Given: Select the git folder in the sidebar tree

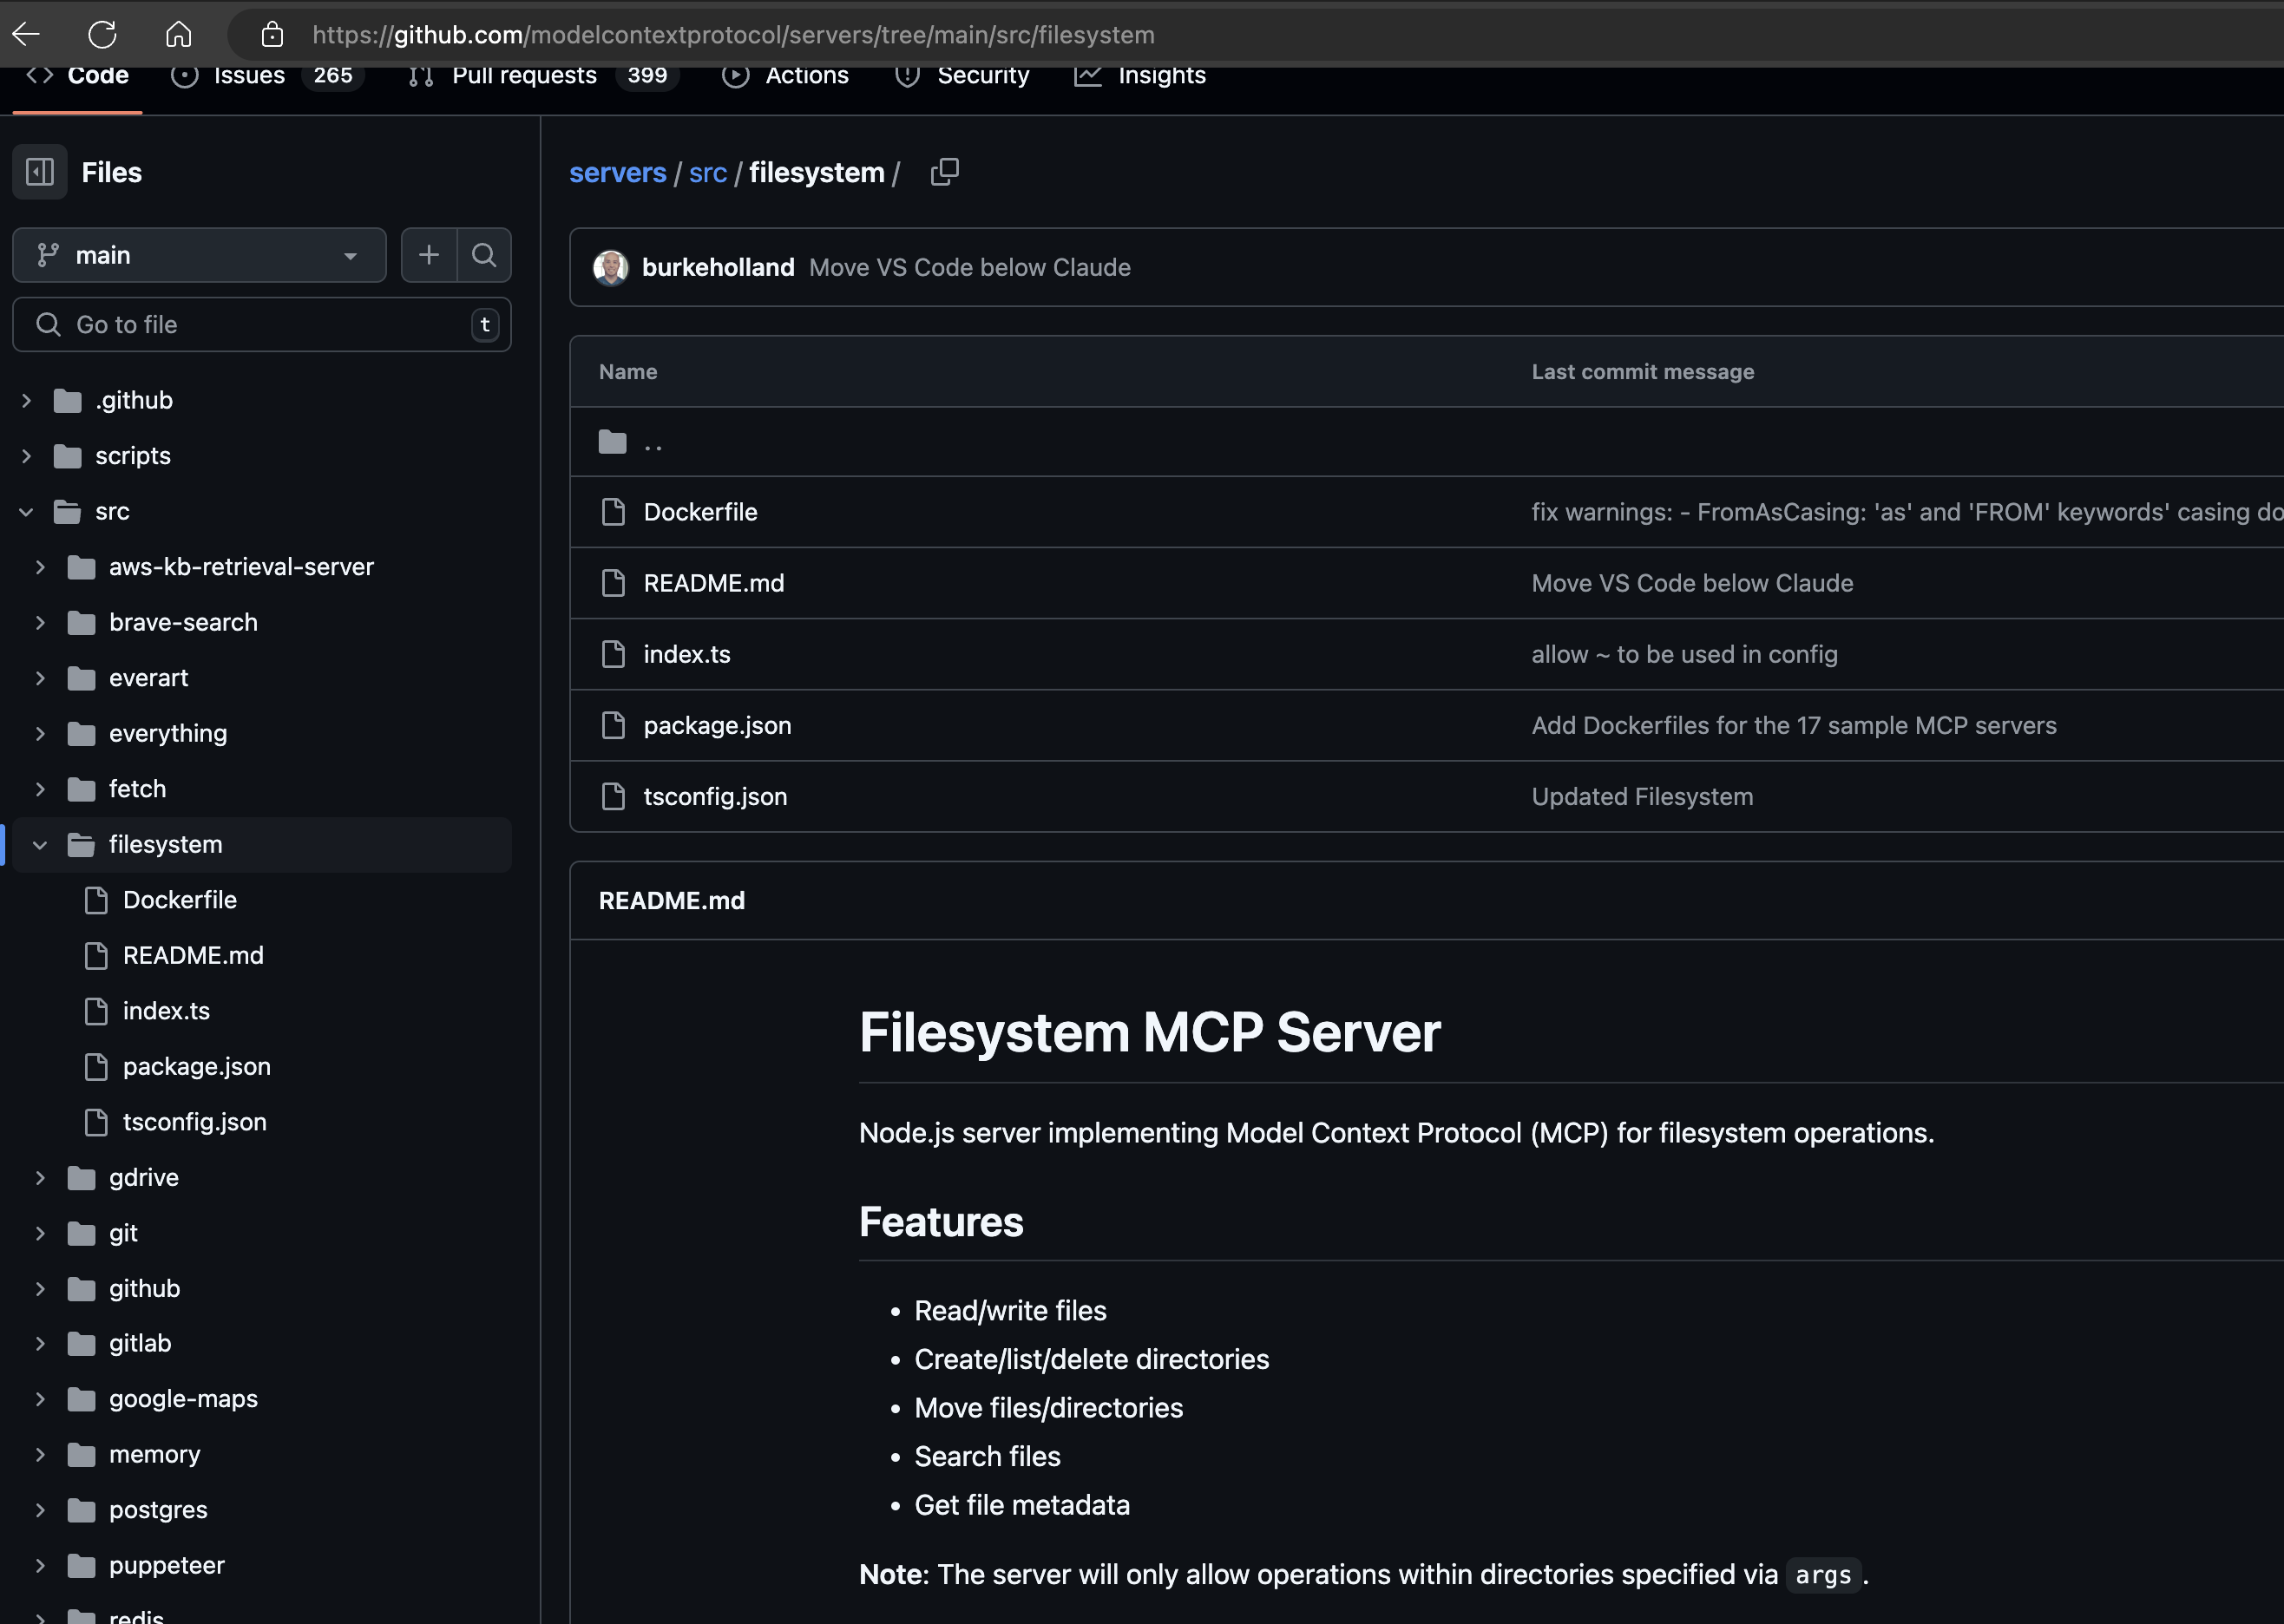Looking at the screenshot, I should [123, 1233].
